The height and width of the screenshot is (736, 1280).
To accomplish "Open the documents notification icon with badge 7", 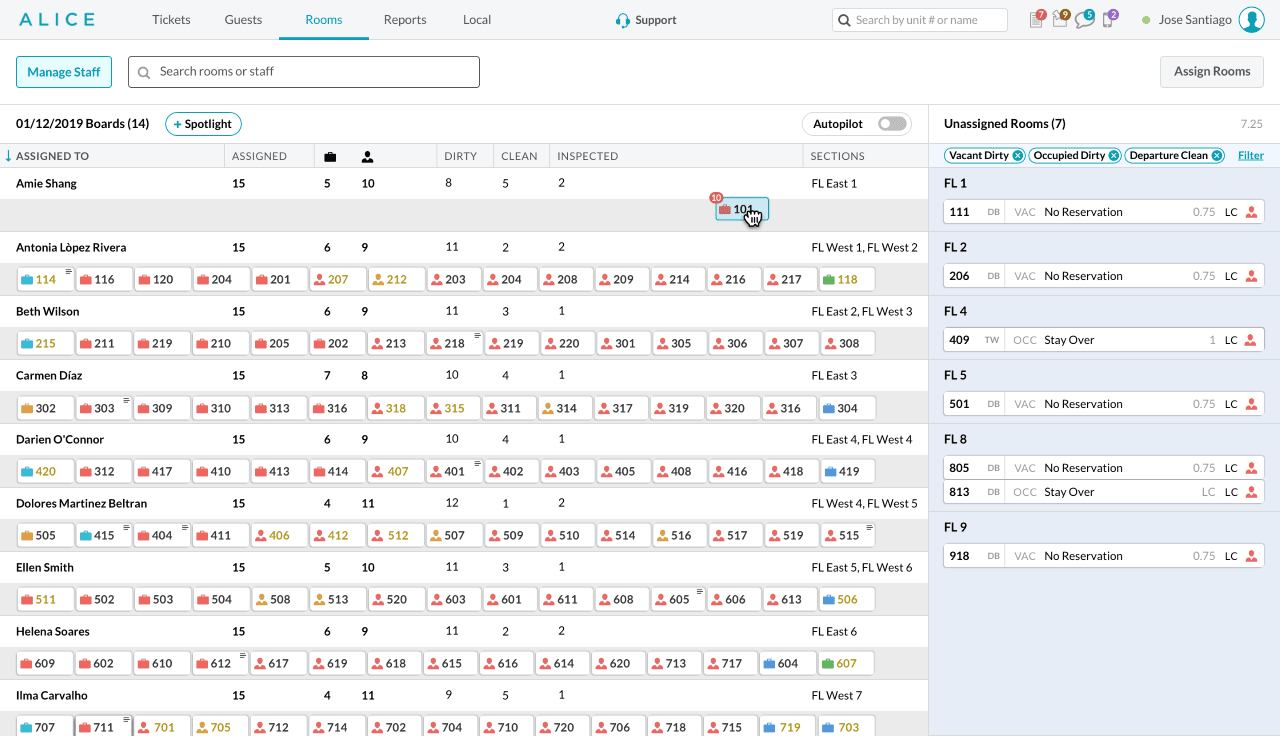I will [x=1036, y=20].
